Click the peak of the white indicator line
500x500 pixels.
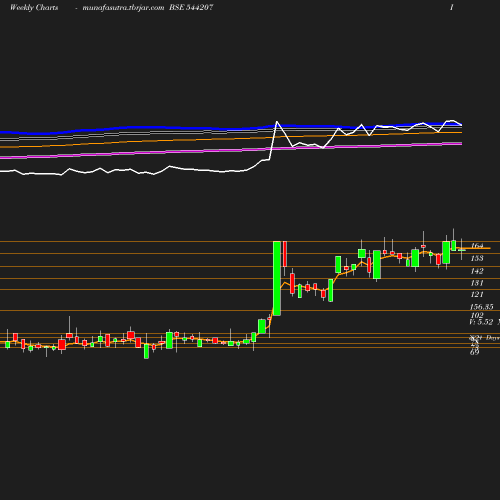tap(277, 122)
